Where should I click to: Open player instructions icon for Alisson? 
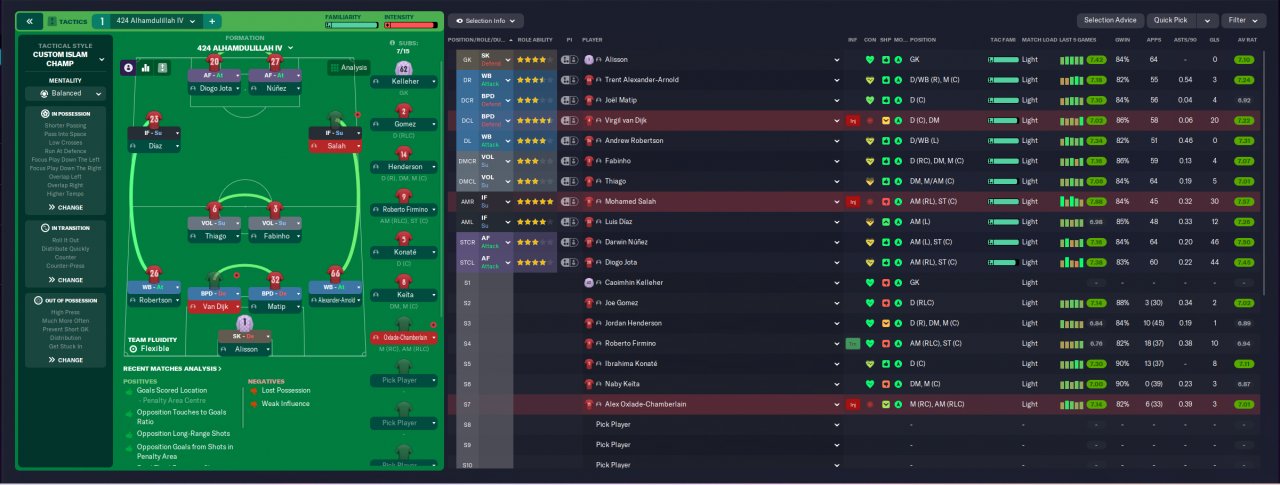[x=567, y=60]
